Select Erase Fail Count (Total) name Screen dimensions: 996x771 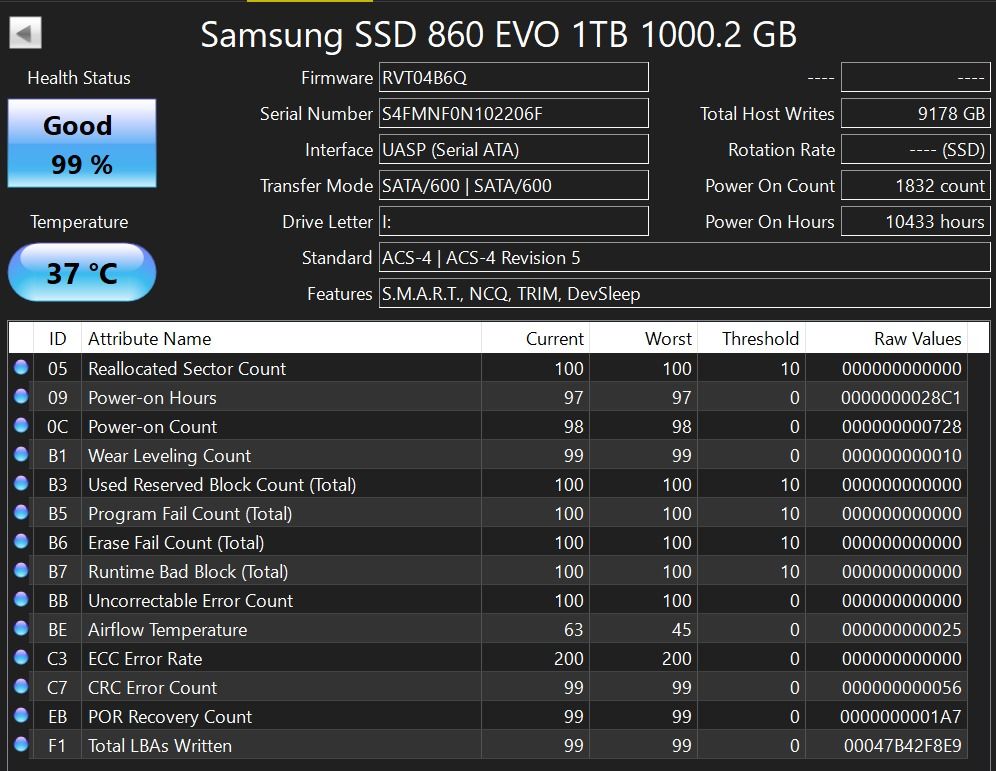click(x=176, y=542)
